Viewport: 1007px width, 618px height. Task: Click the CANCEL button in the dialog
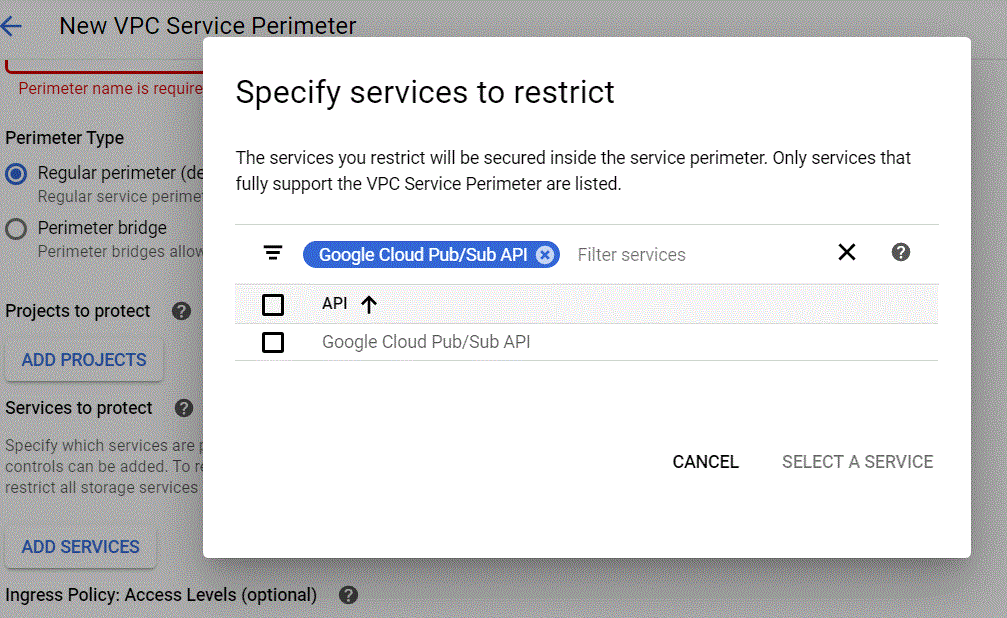click(705, 462)
